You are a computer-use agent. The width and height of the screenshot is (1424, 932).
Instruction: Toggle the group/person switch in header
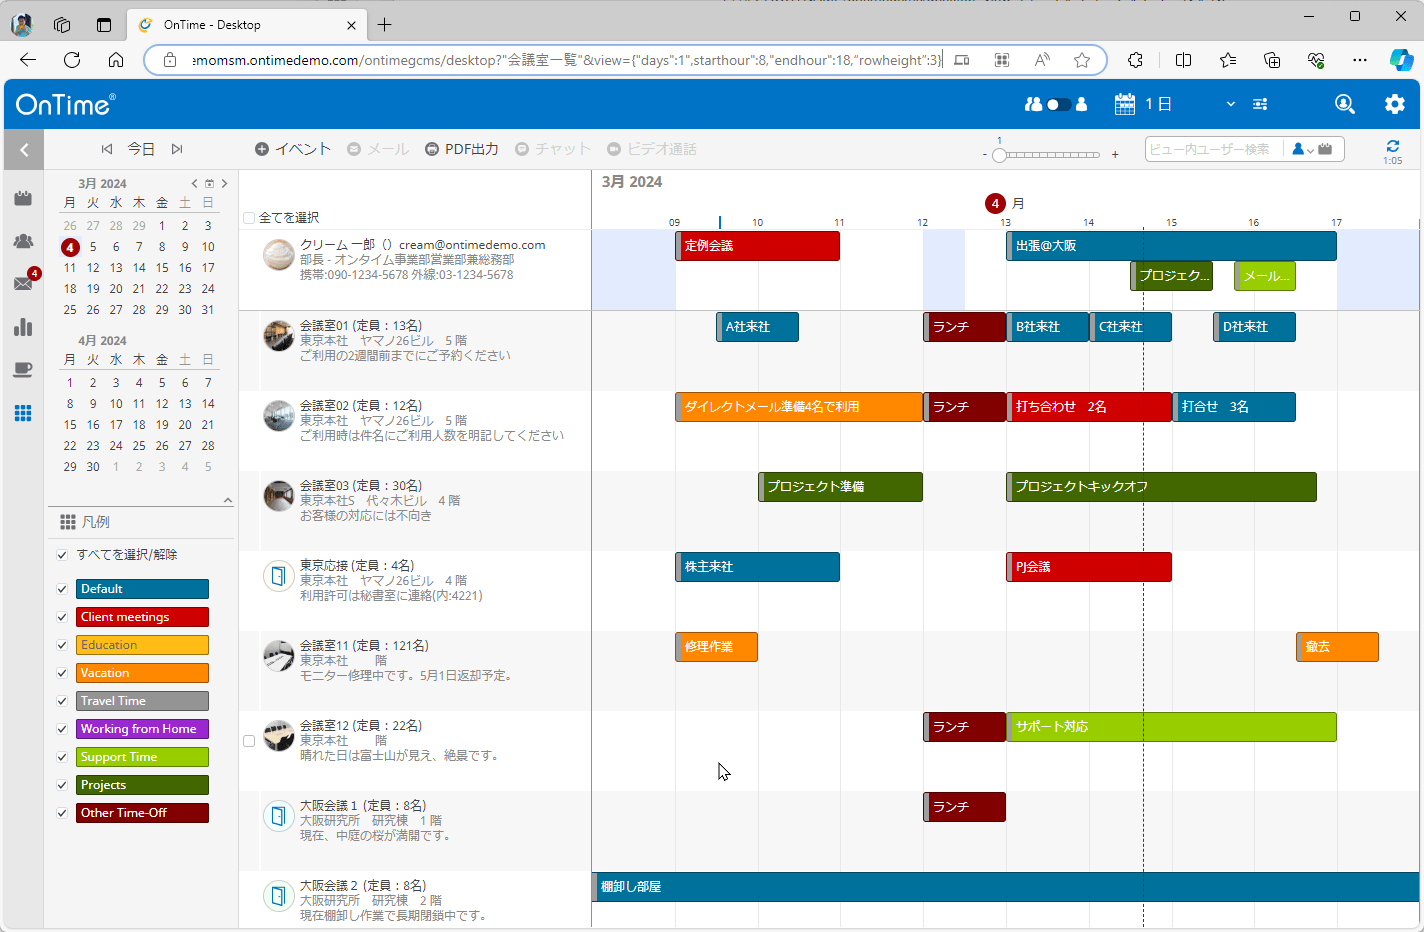[x=1057, y=104]
